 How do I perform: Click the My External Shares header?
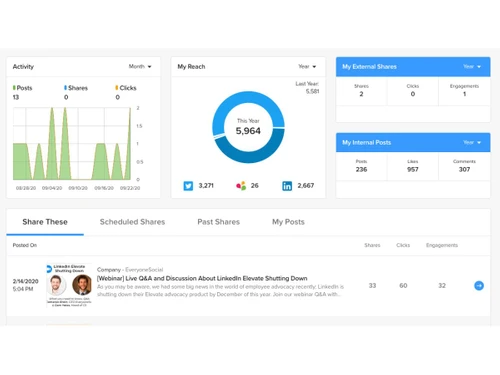pos(369,67)
